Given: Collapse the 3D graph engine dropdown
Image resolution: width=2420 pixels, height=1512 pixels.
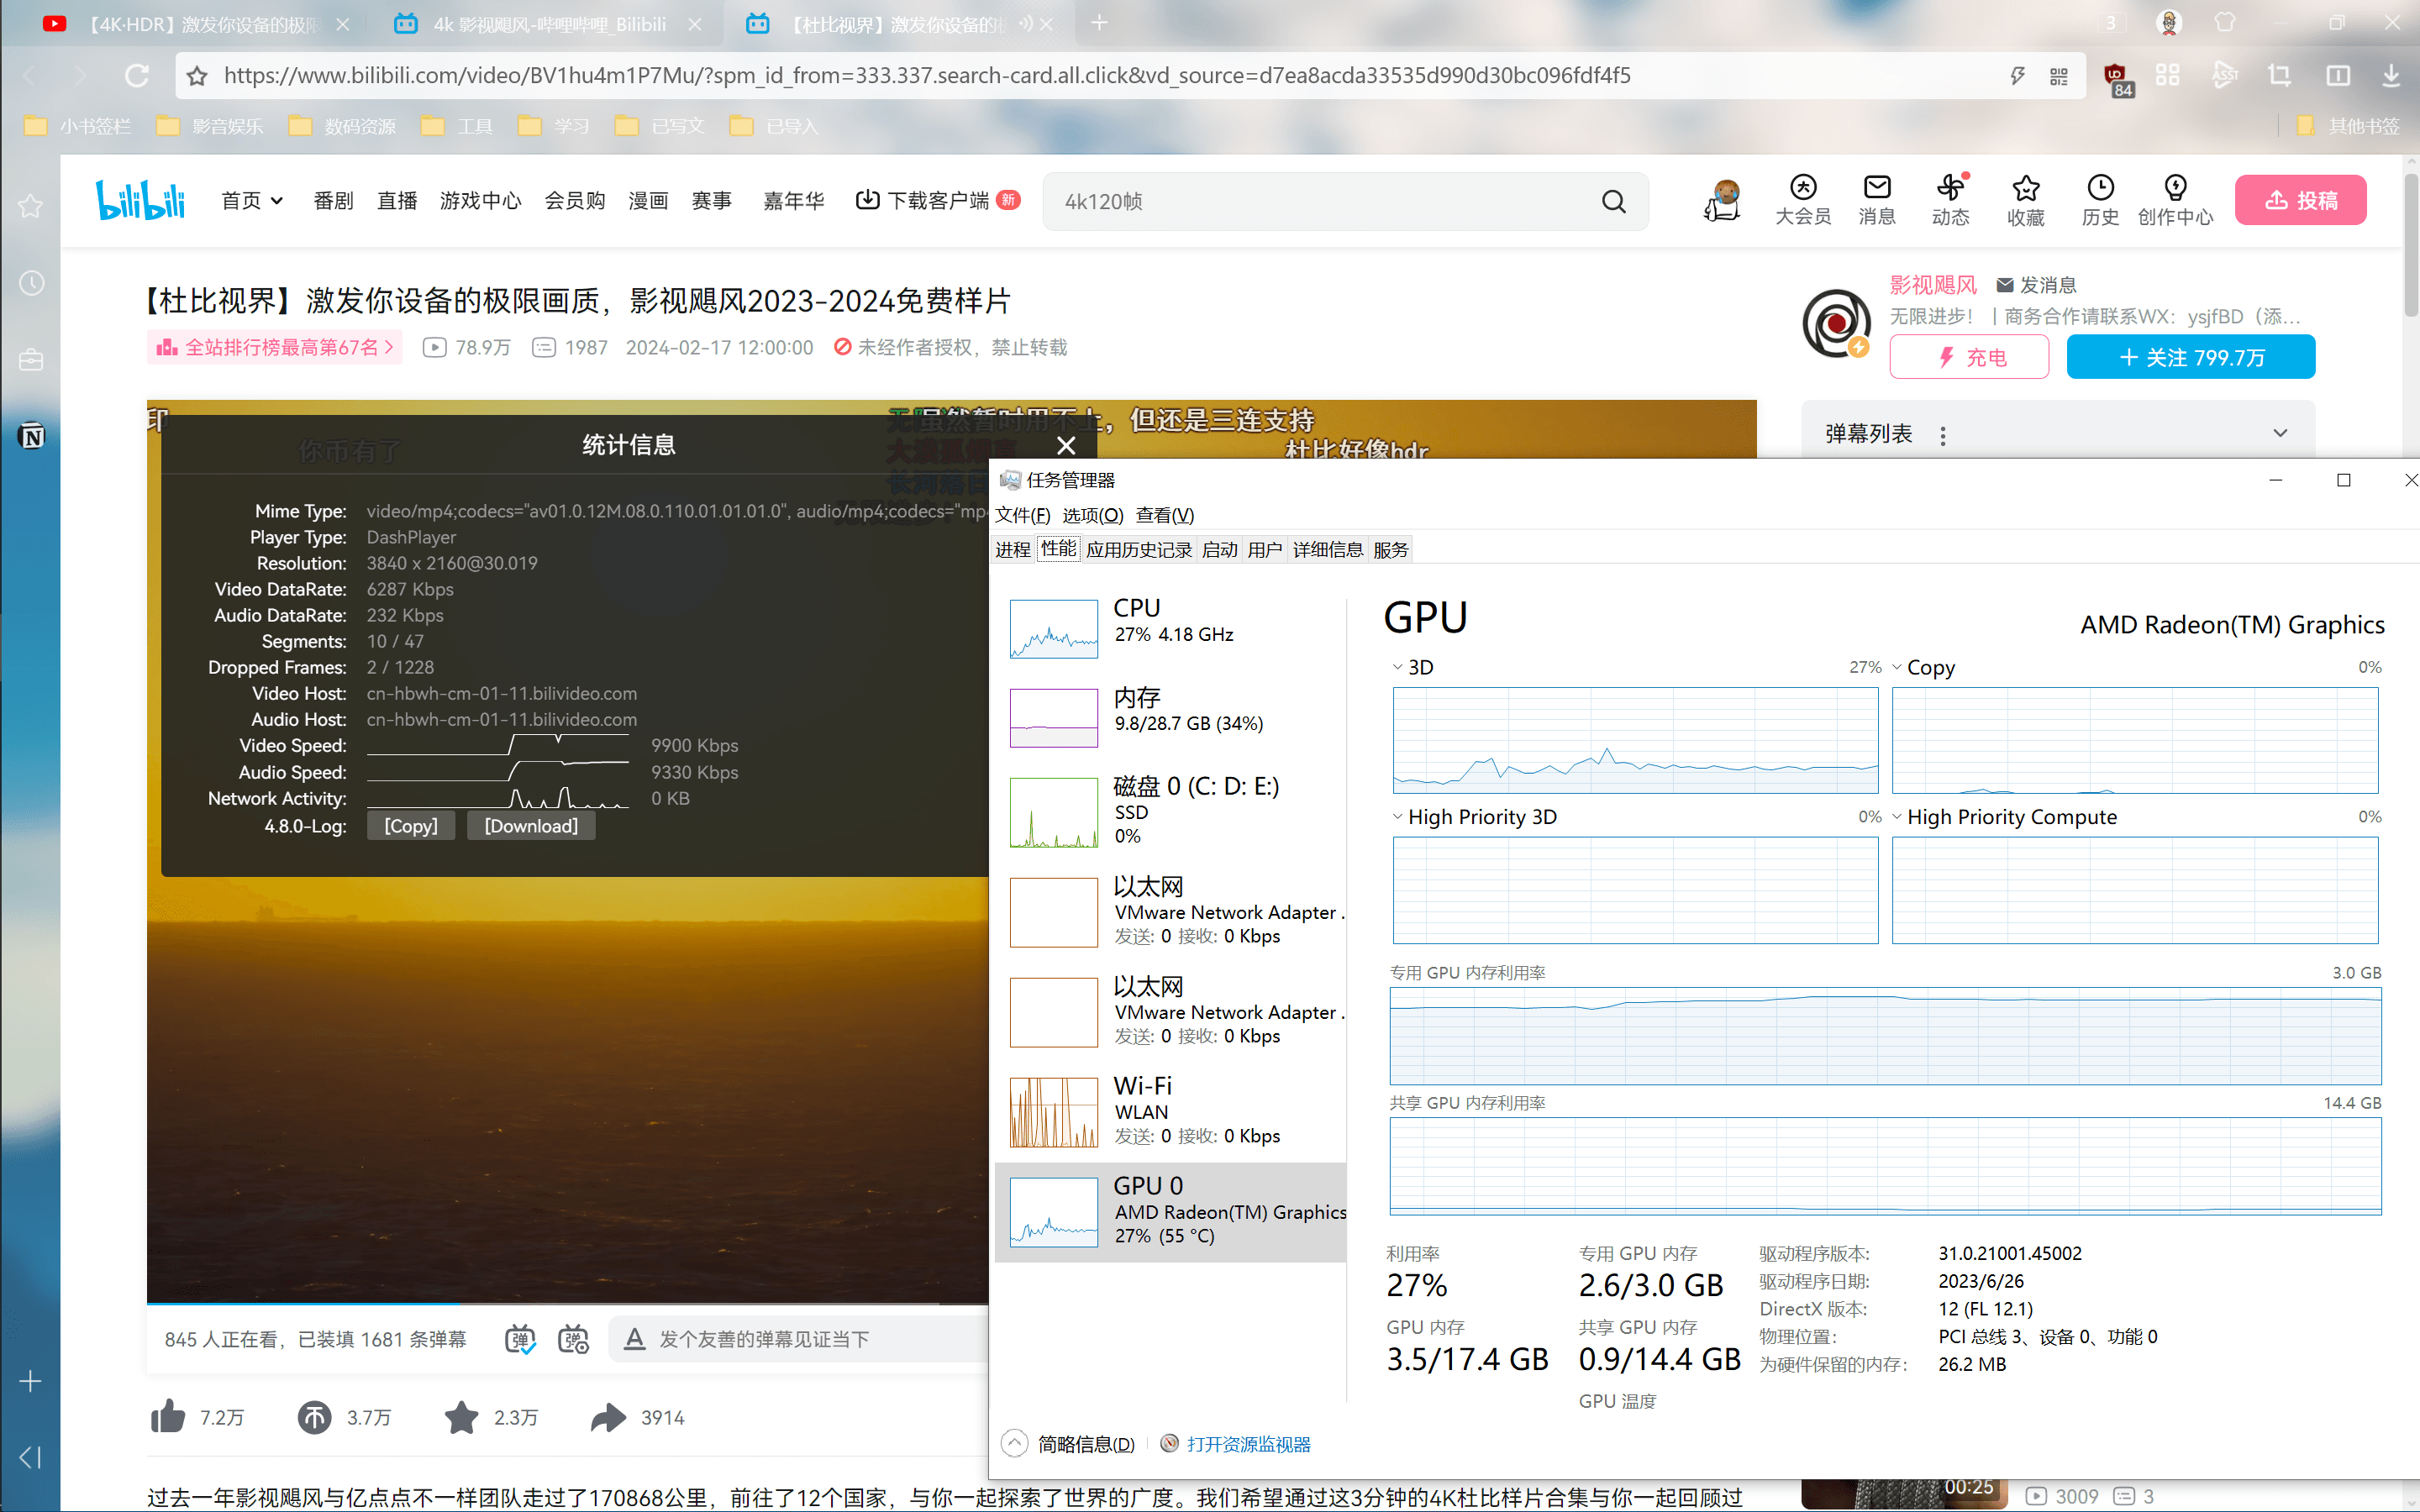Looking at the screenshot, I should (x=1398, y=667).
